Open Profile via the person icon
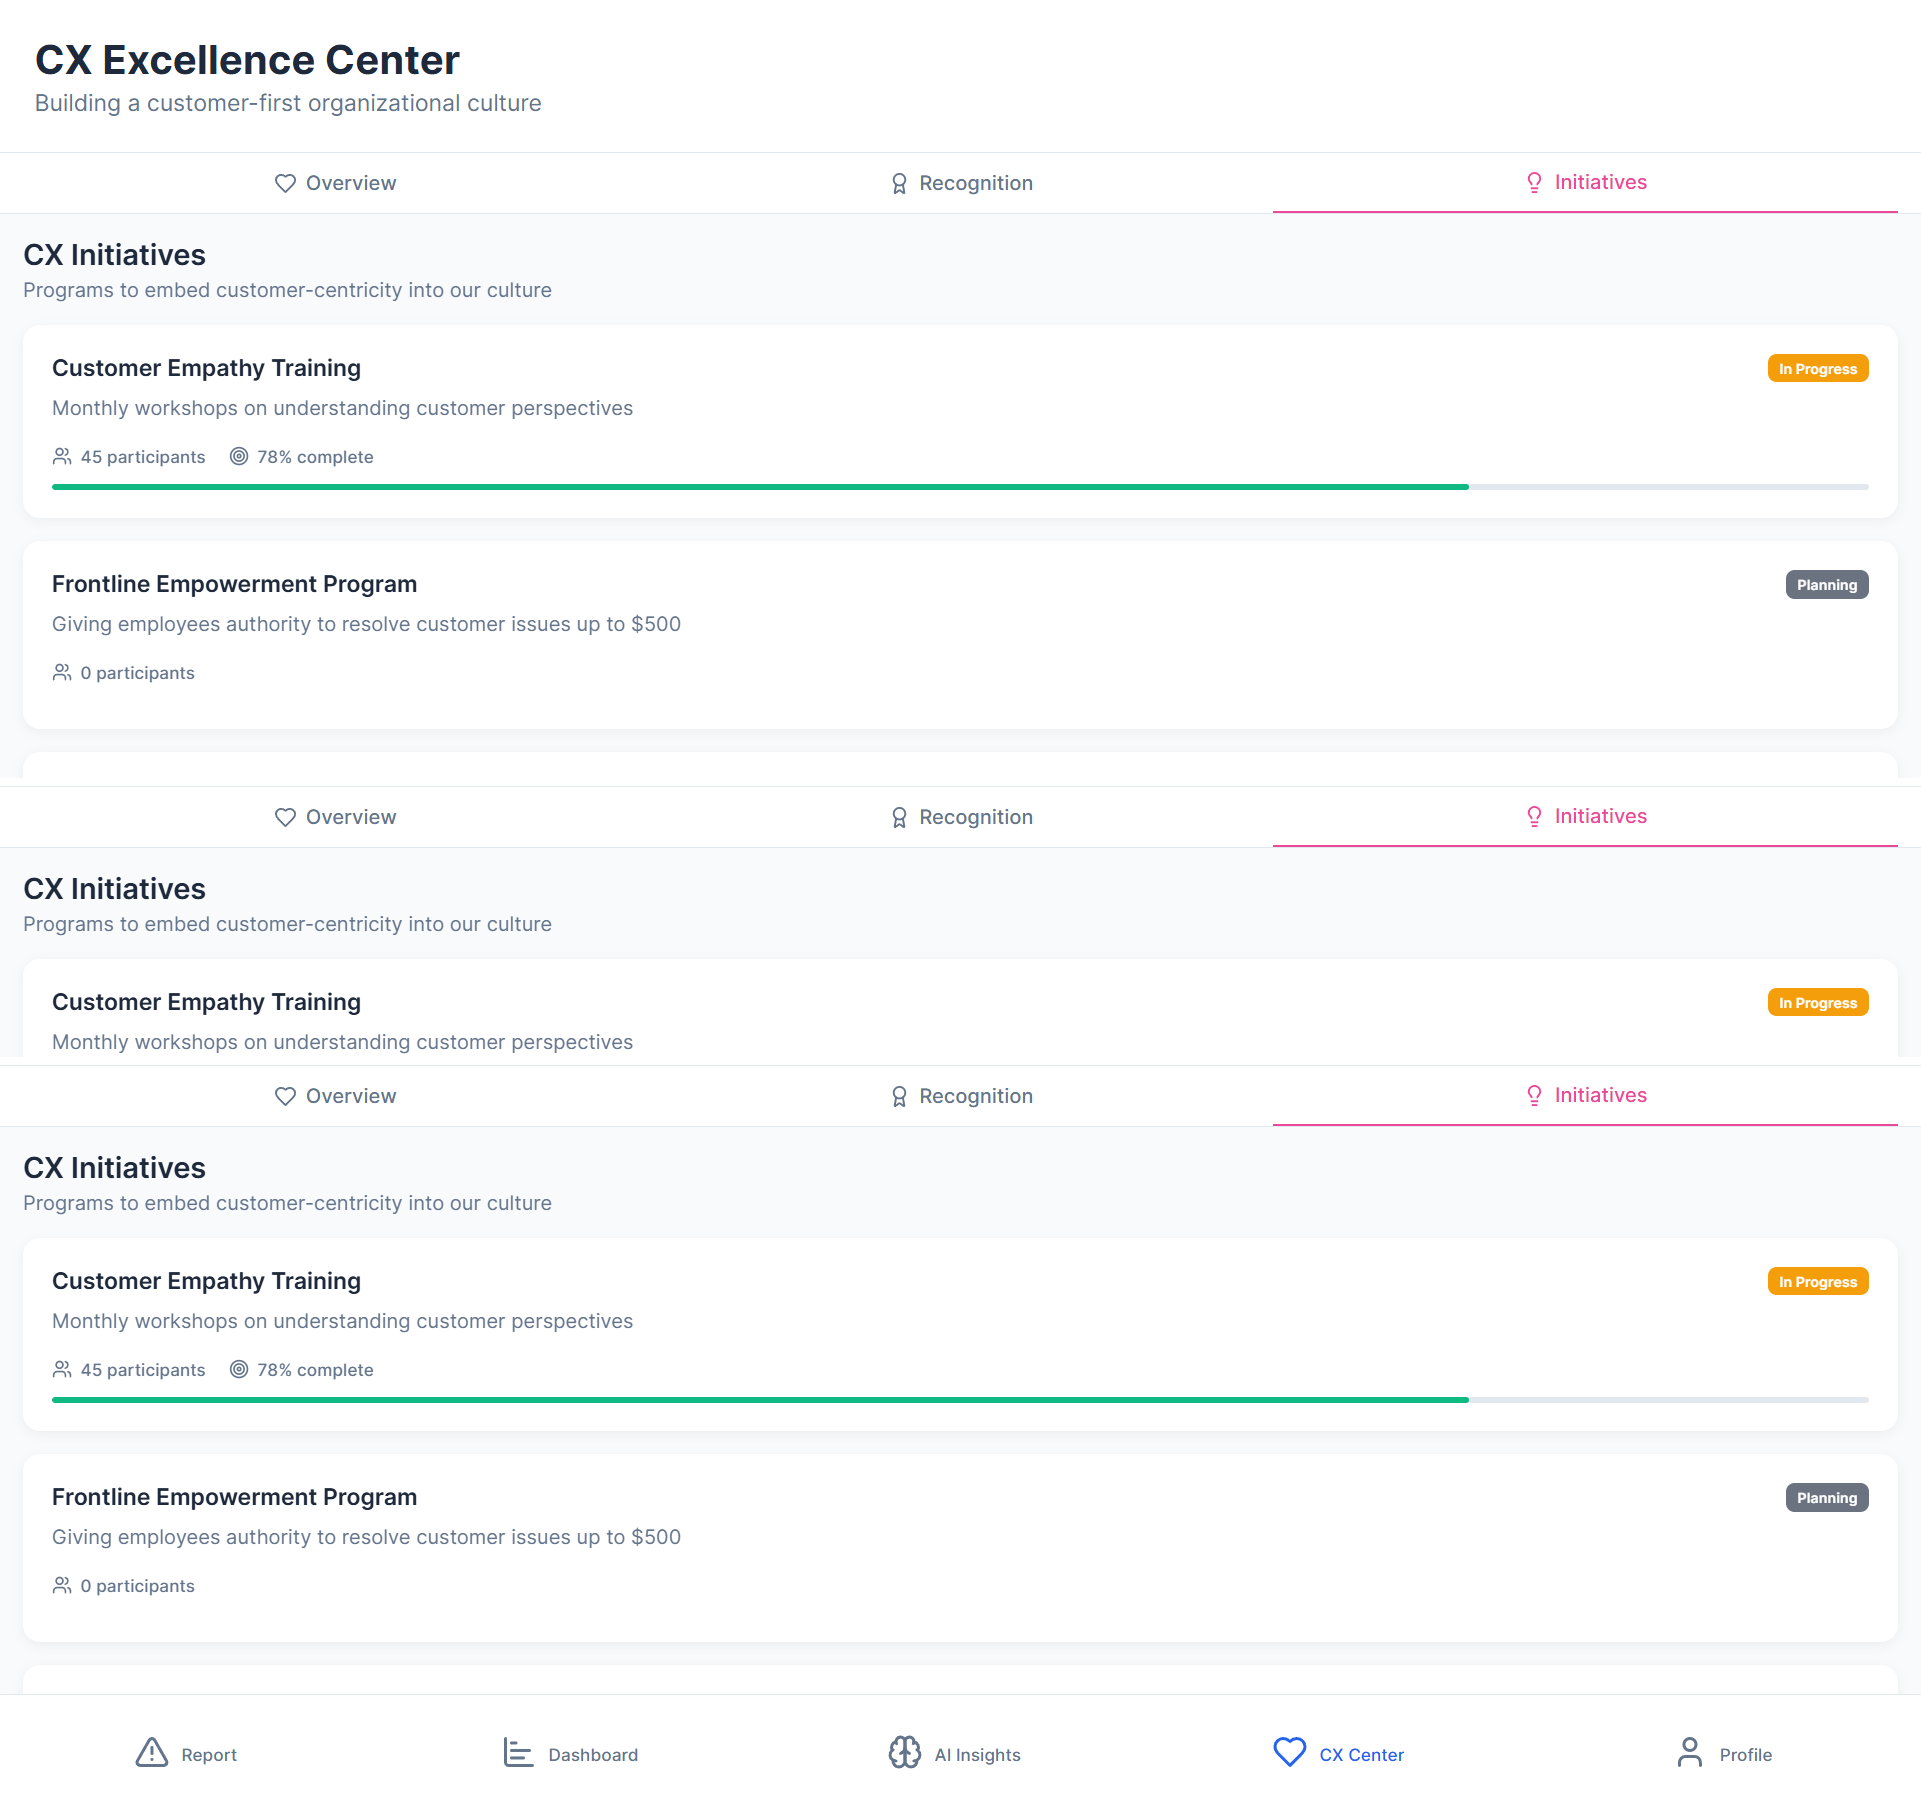The image size is (1921, 1808). click(1689, 1753)
